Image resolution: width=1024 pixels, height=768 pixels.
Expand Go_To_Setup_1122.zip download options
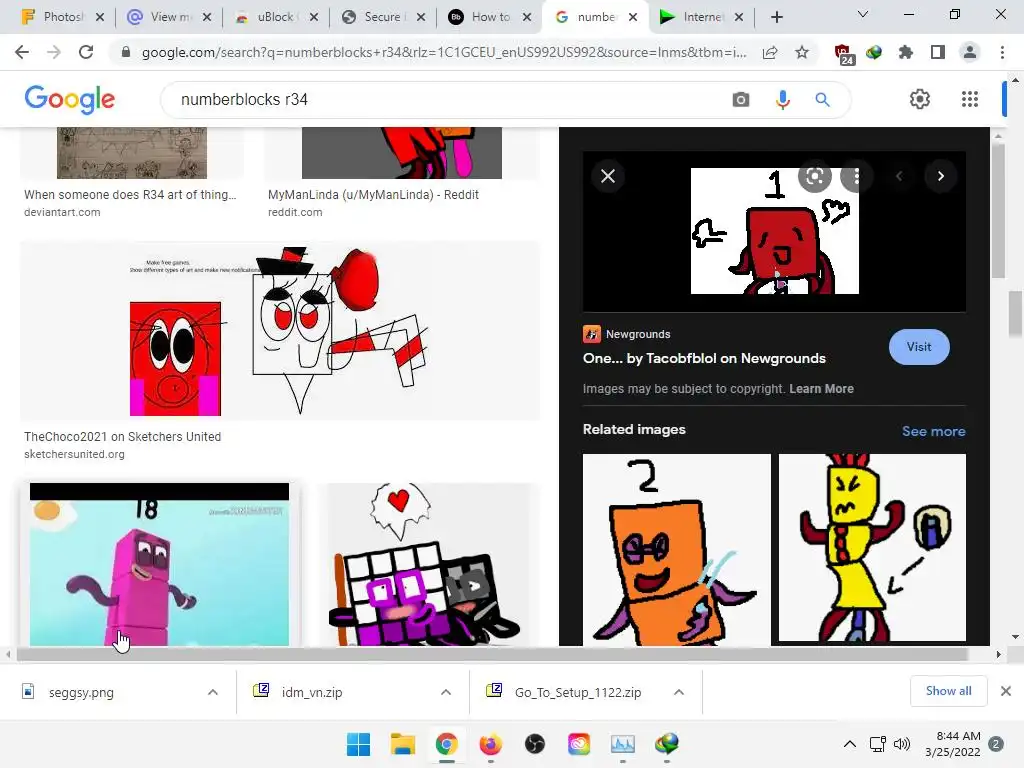[679, 692]
